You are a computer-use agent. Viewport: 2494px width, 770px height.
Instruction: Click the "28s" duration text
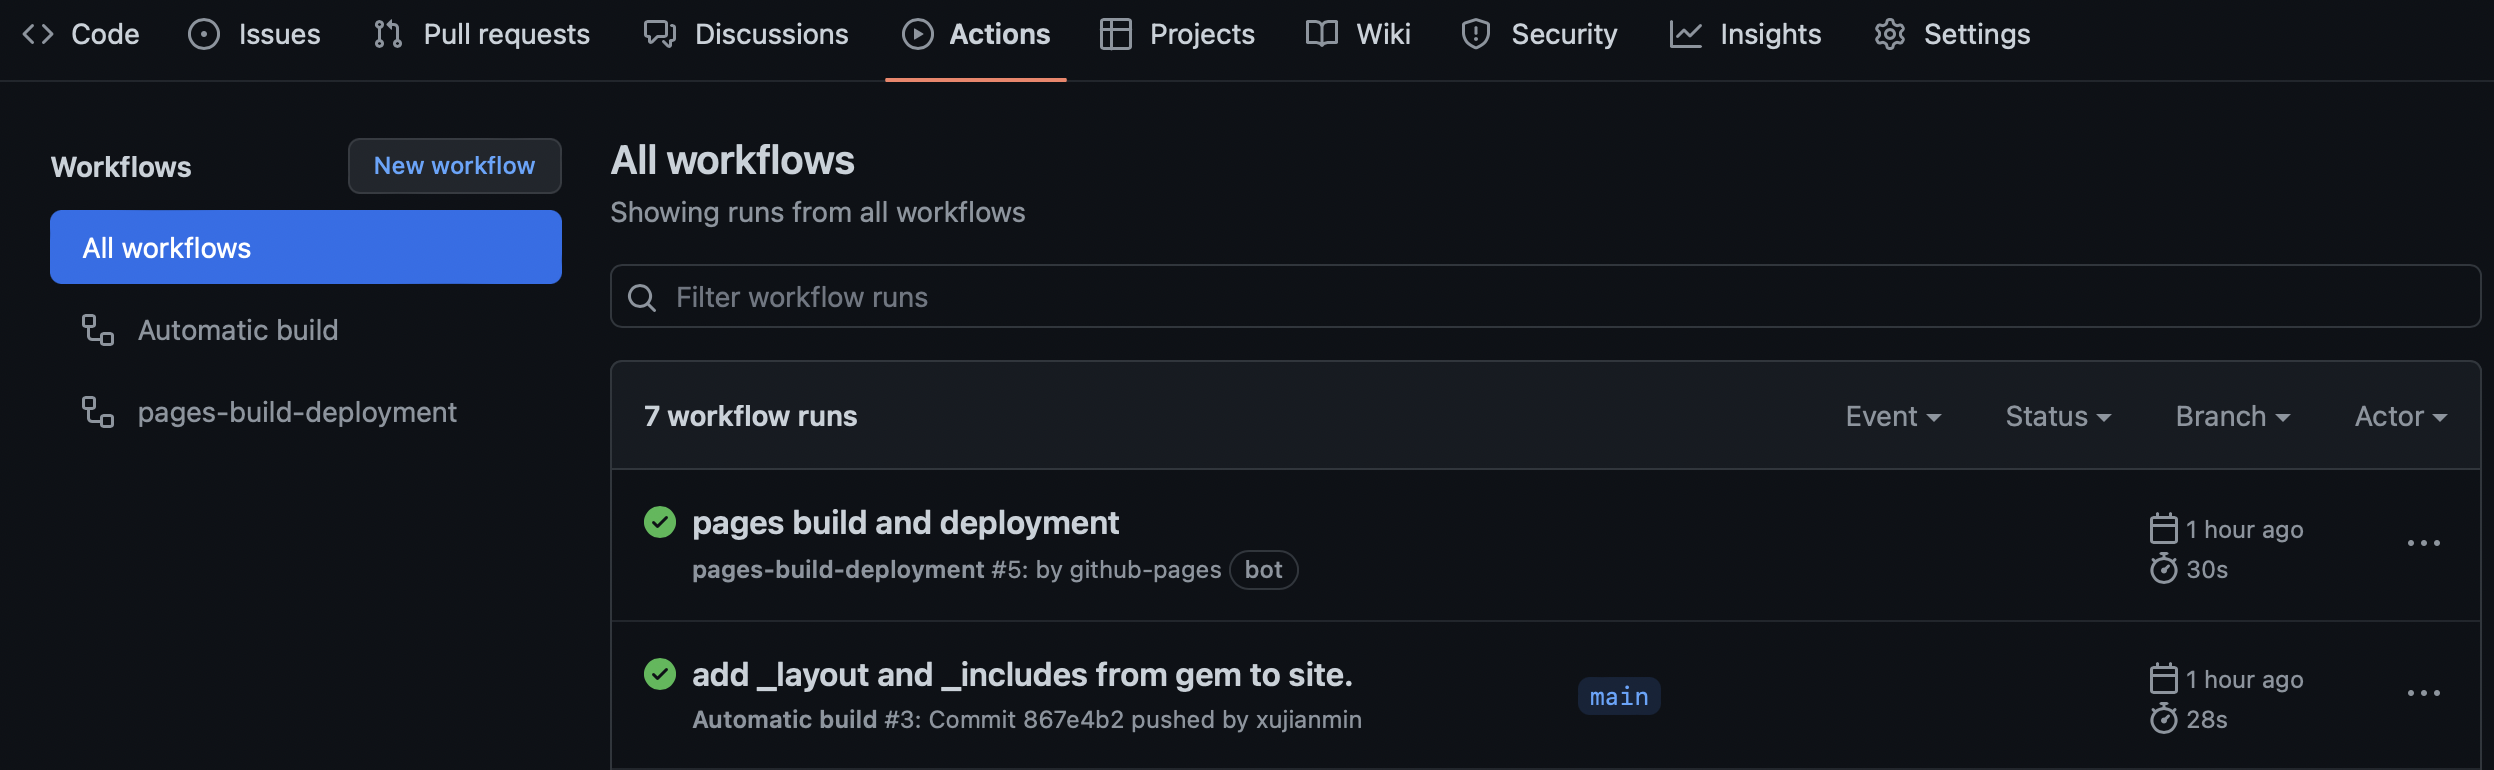(2207, 719)
